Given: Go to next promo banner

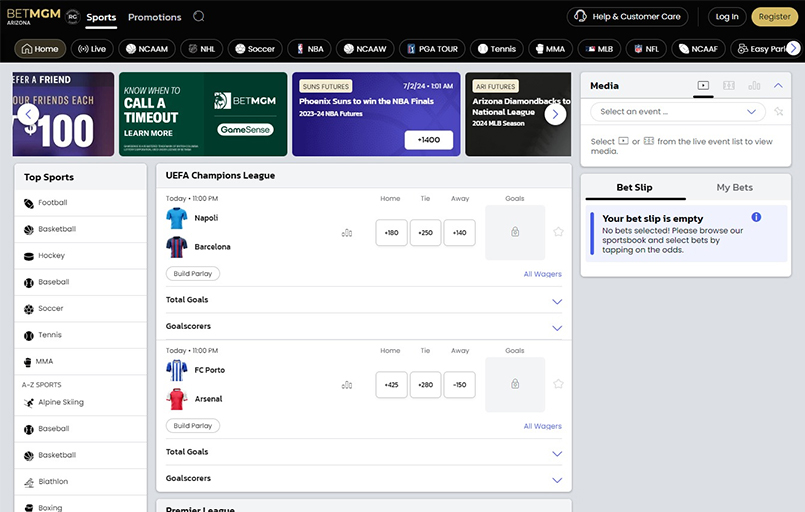Looking at the screenshot, I should (555, 114).
